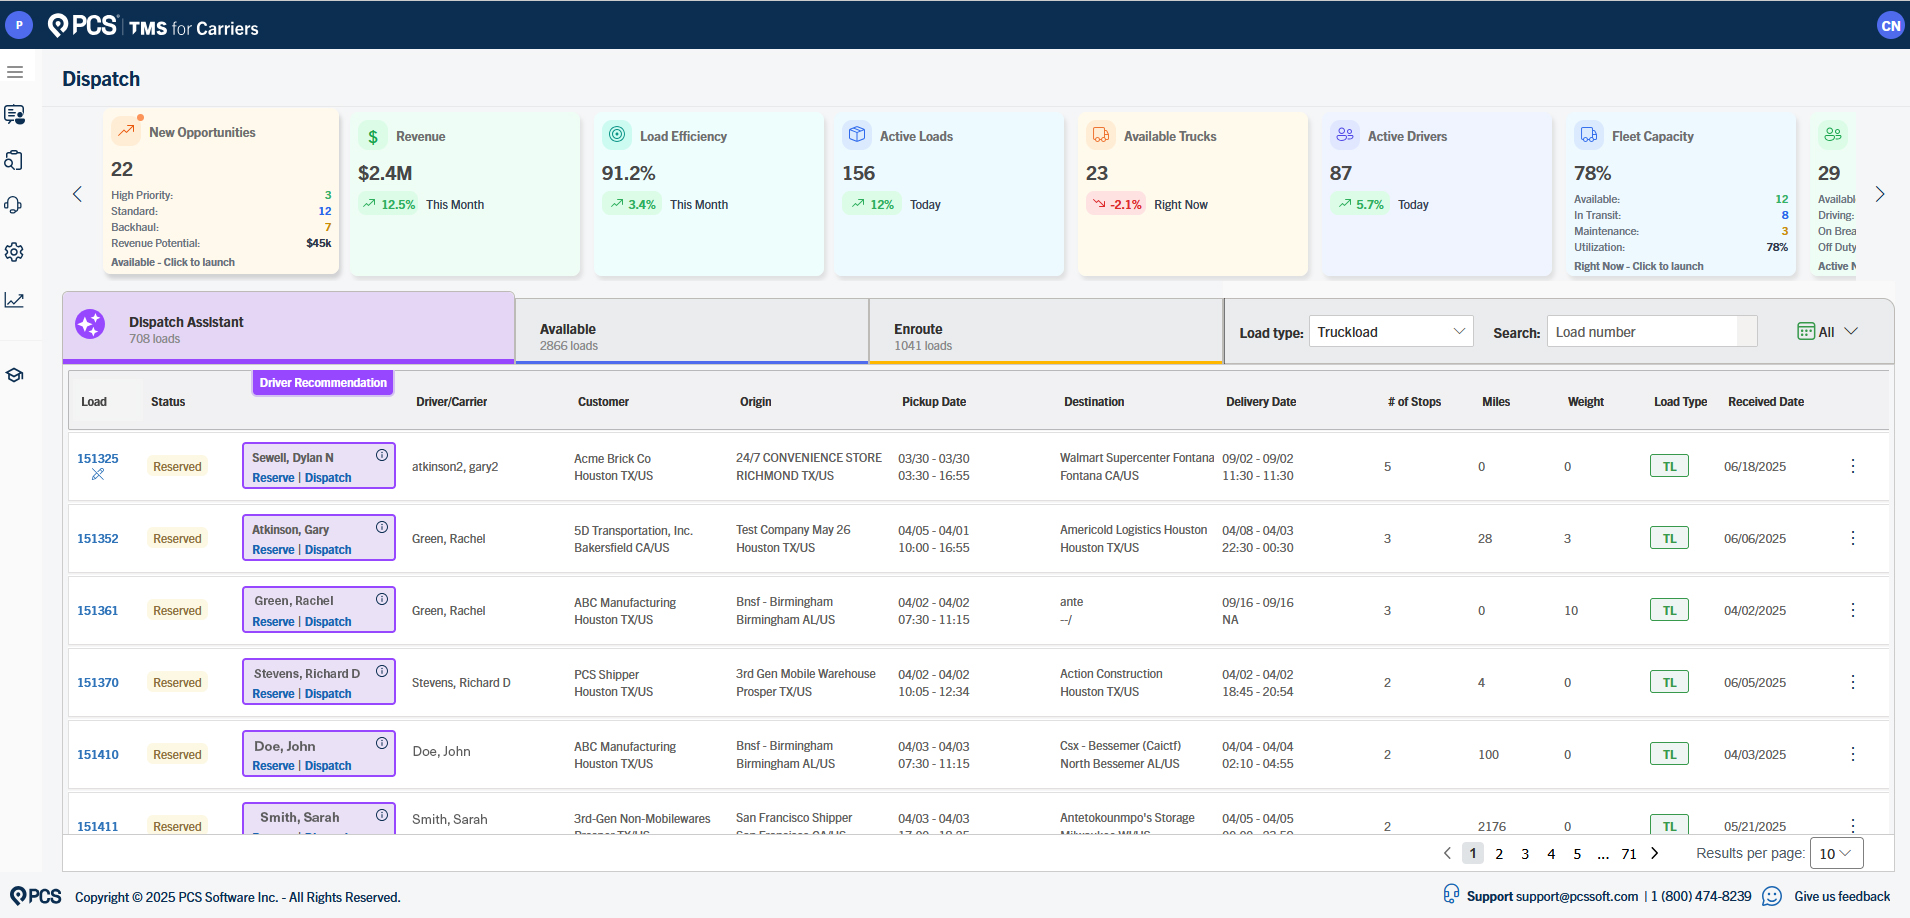1910x918 pixels.
Task: Click the graduation cap learning icon
Action: pos(15,375)
